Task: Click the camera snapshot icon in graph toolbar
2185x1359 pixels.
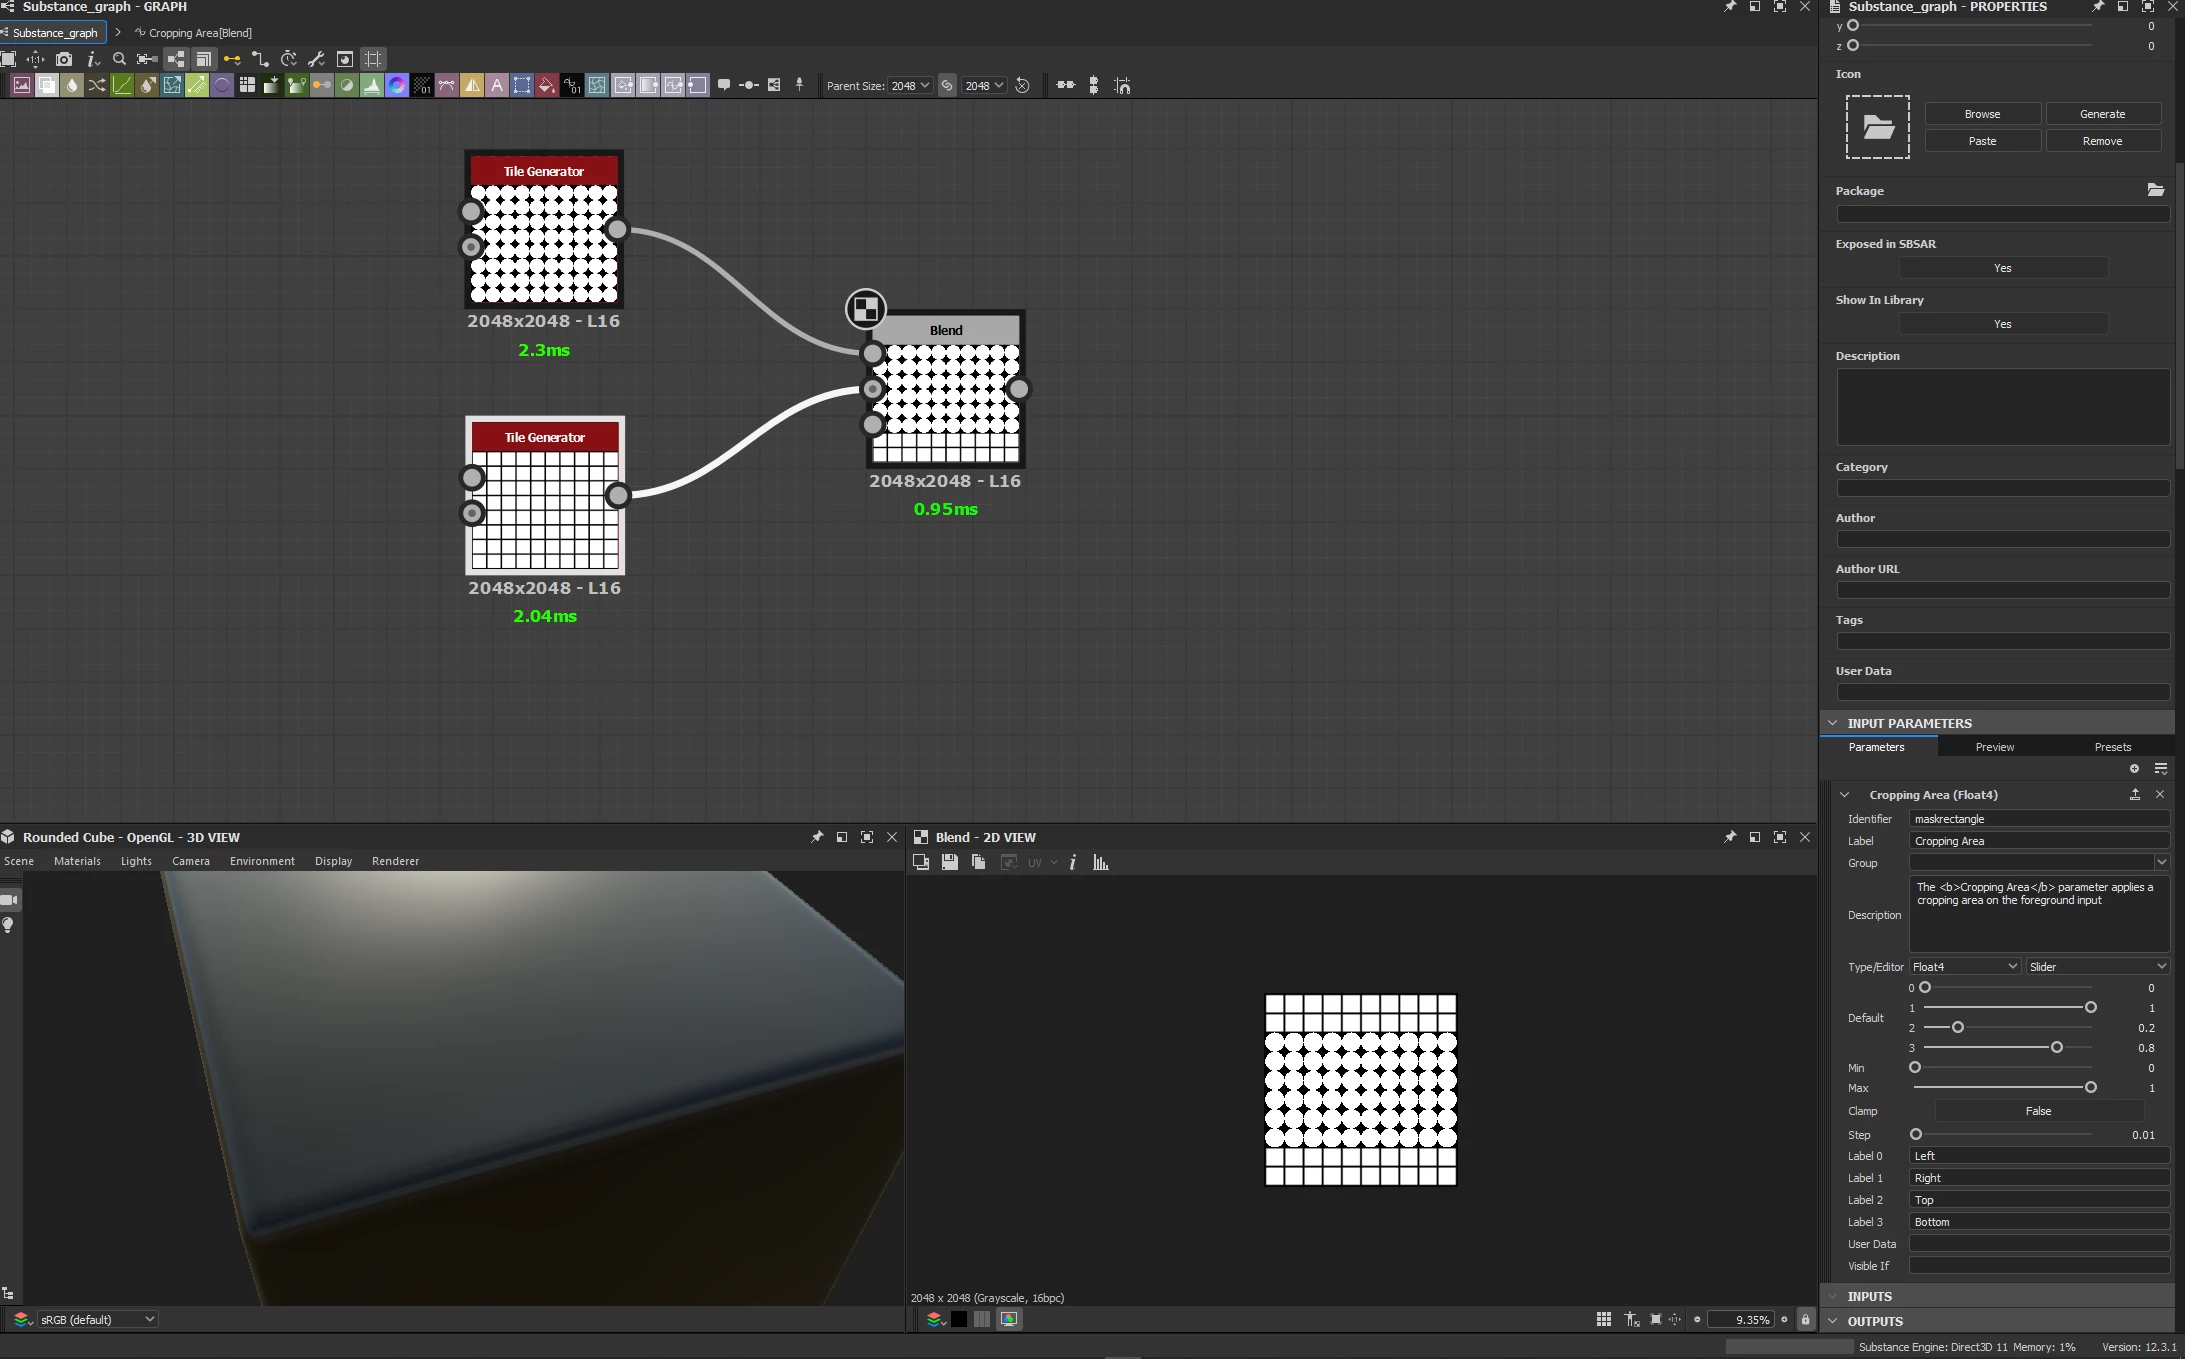Action: [x=64, y=59]
